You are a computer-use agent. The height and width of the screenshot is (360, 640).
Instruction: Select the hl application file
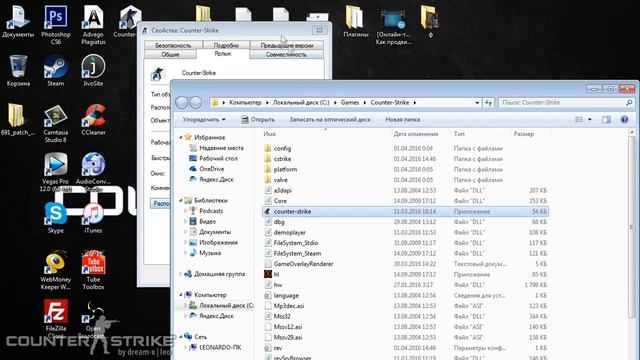(x=405, y=274)
